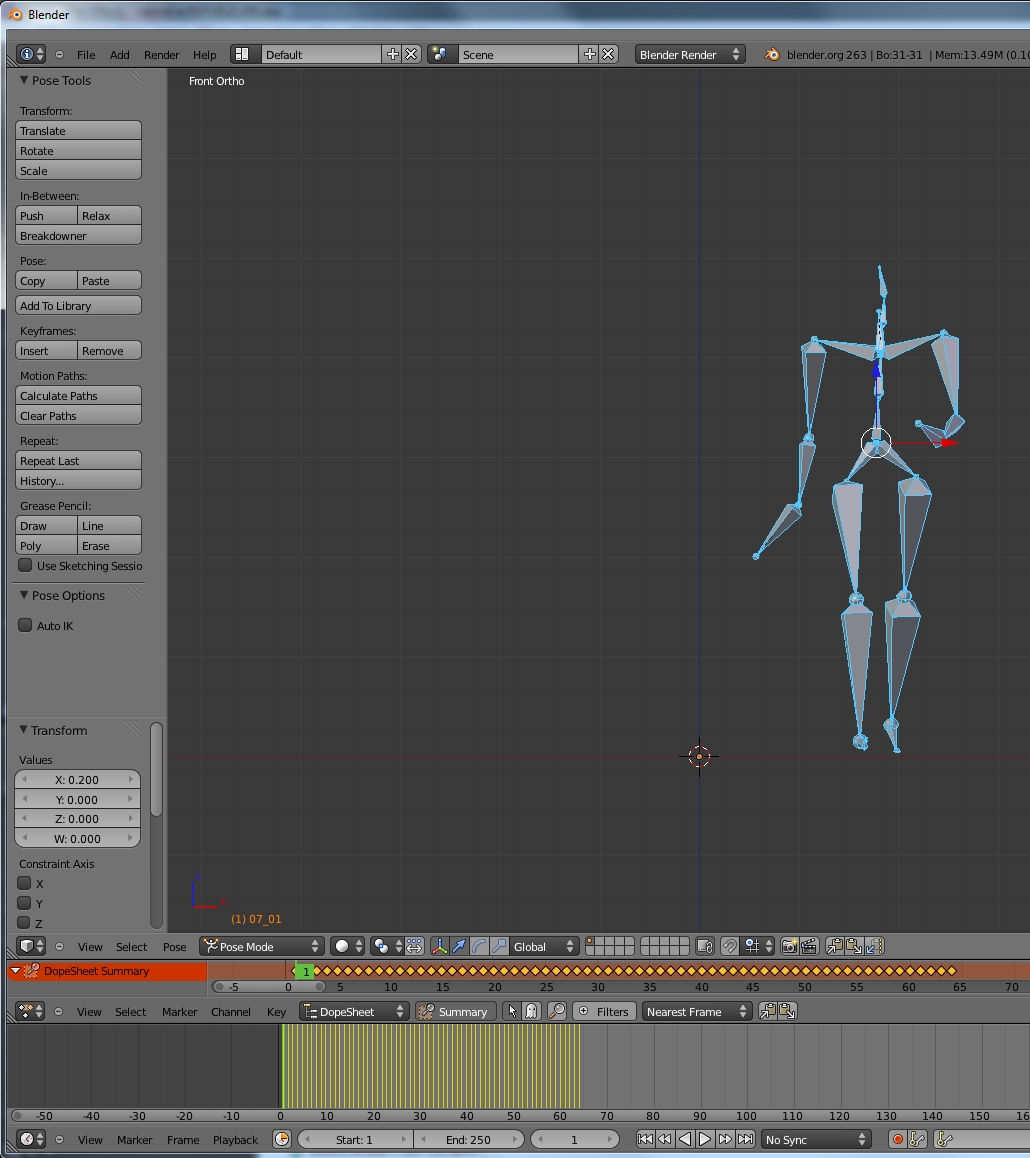The image size is (1030, 1158).
Task: Click the record button in the timeline header
Action: click(898, 1139)
